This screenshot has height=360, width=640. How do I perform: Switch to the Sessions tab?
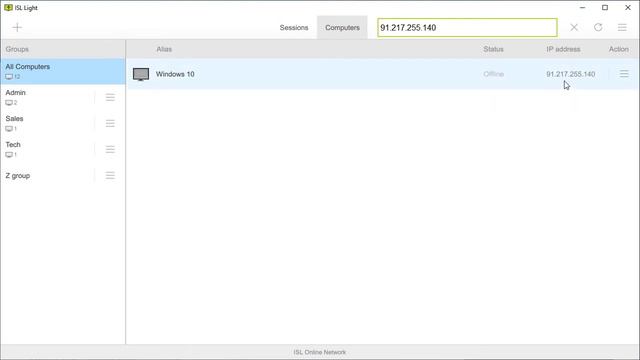pos(294,28)
